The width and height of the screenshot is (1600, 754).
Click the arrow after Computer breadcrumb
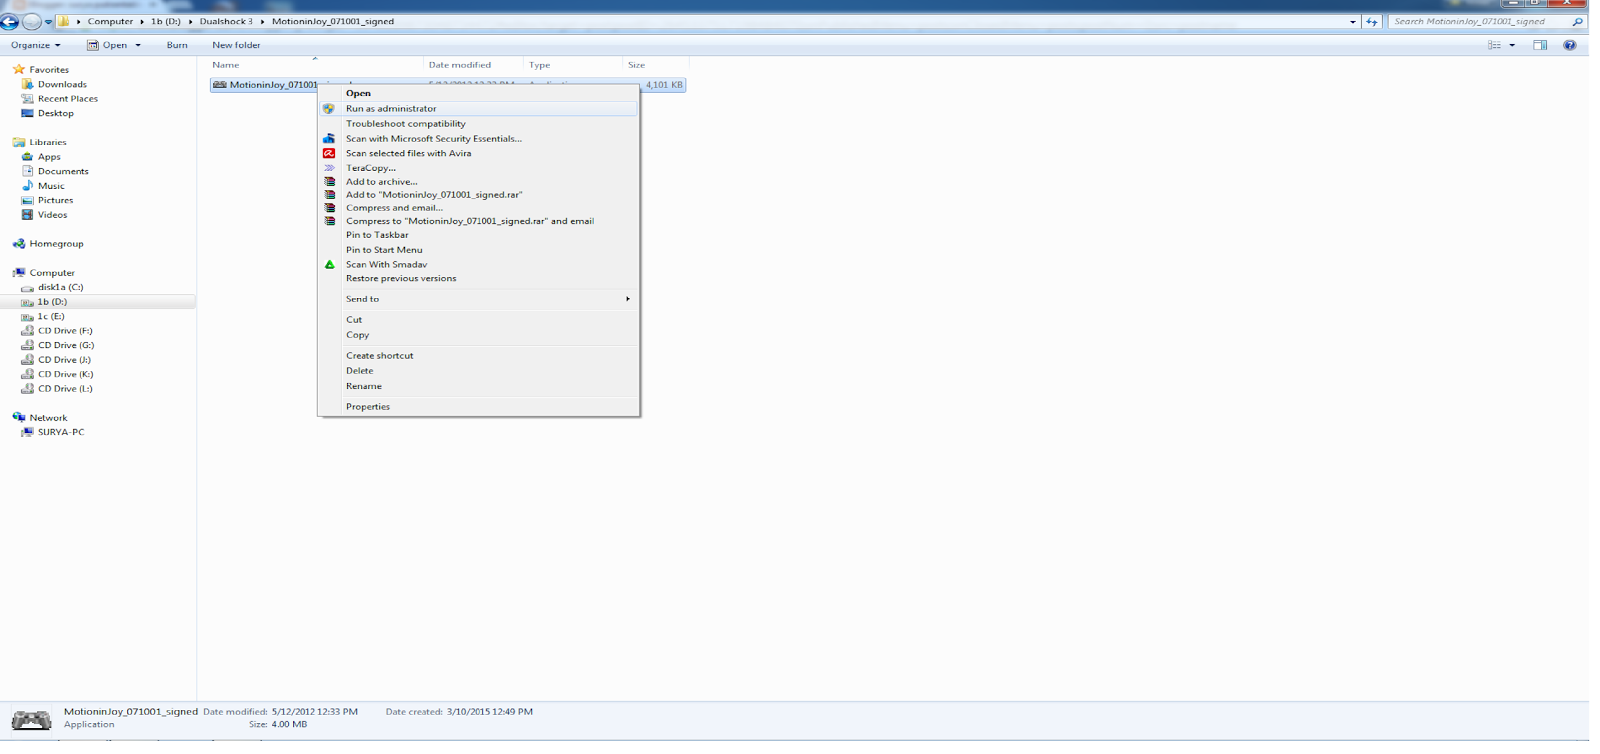[142, 21]
